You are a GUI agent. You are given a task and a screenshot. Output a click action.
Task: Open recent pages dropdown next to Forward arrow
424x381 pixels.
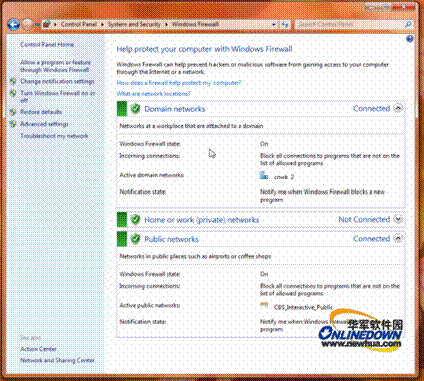coord(37,25)
